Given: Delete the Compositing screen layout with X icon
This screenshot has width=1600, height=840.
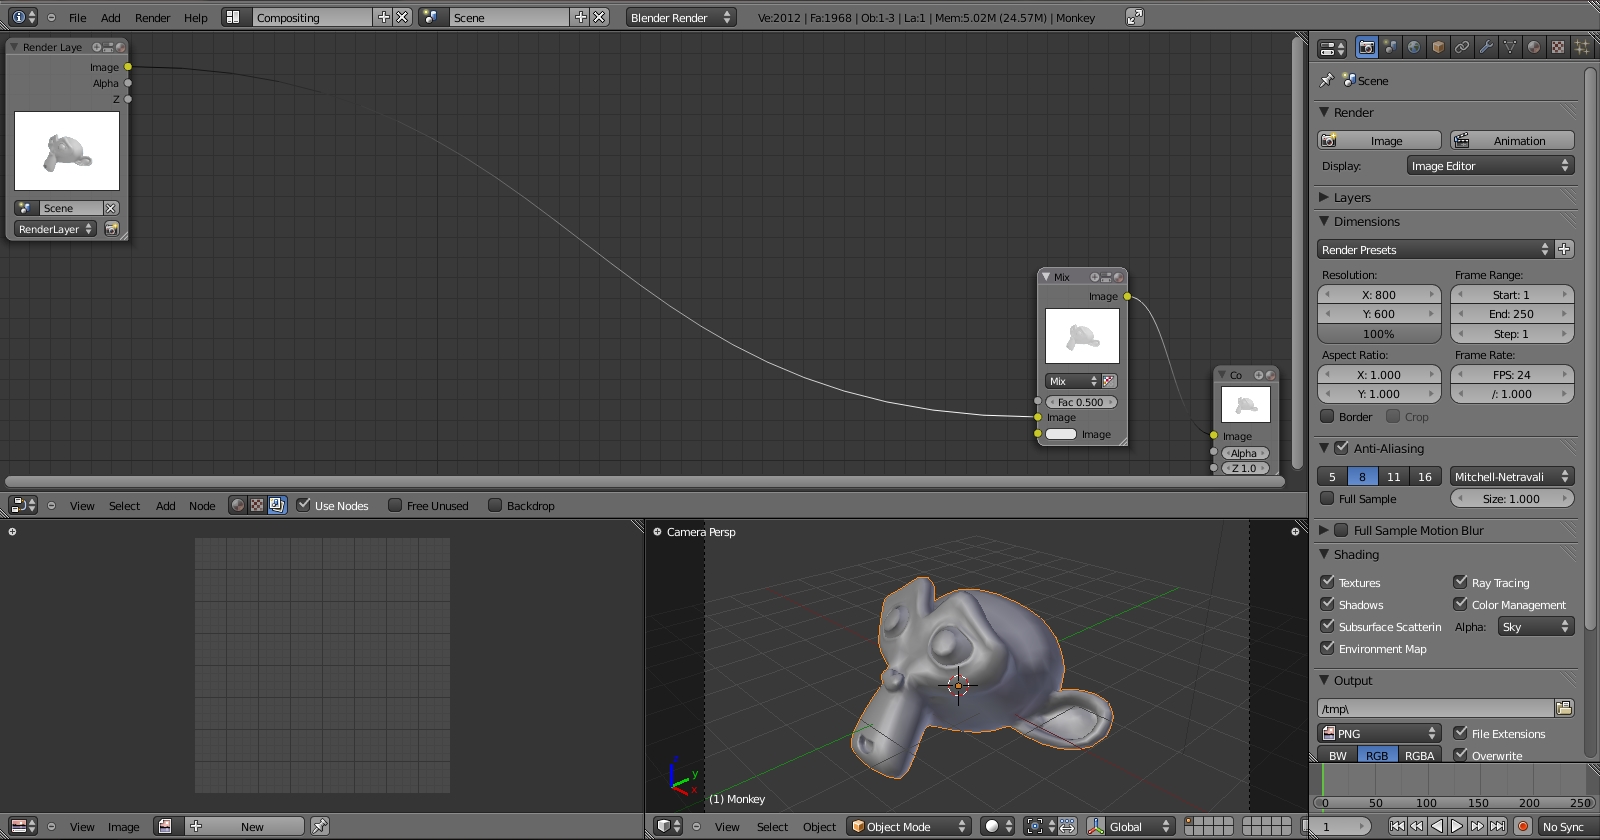Looking at the screenshot, I should (402, 17).
